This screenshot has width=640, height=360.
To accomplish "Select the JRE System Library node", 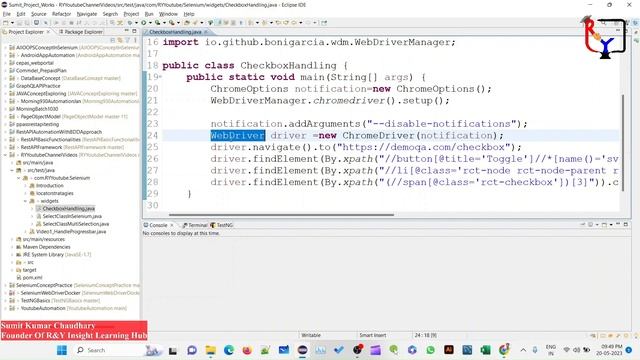I will point(56,254).
